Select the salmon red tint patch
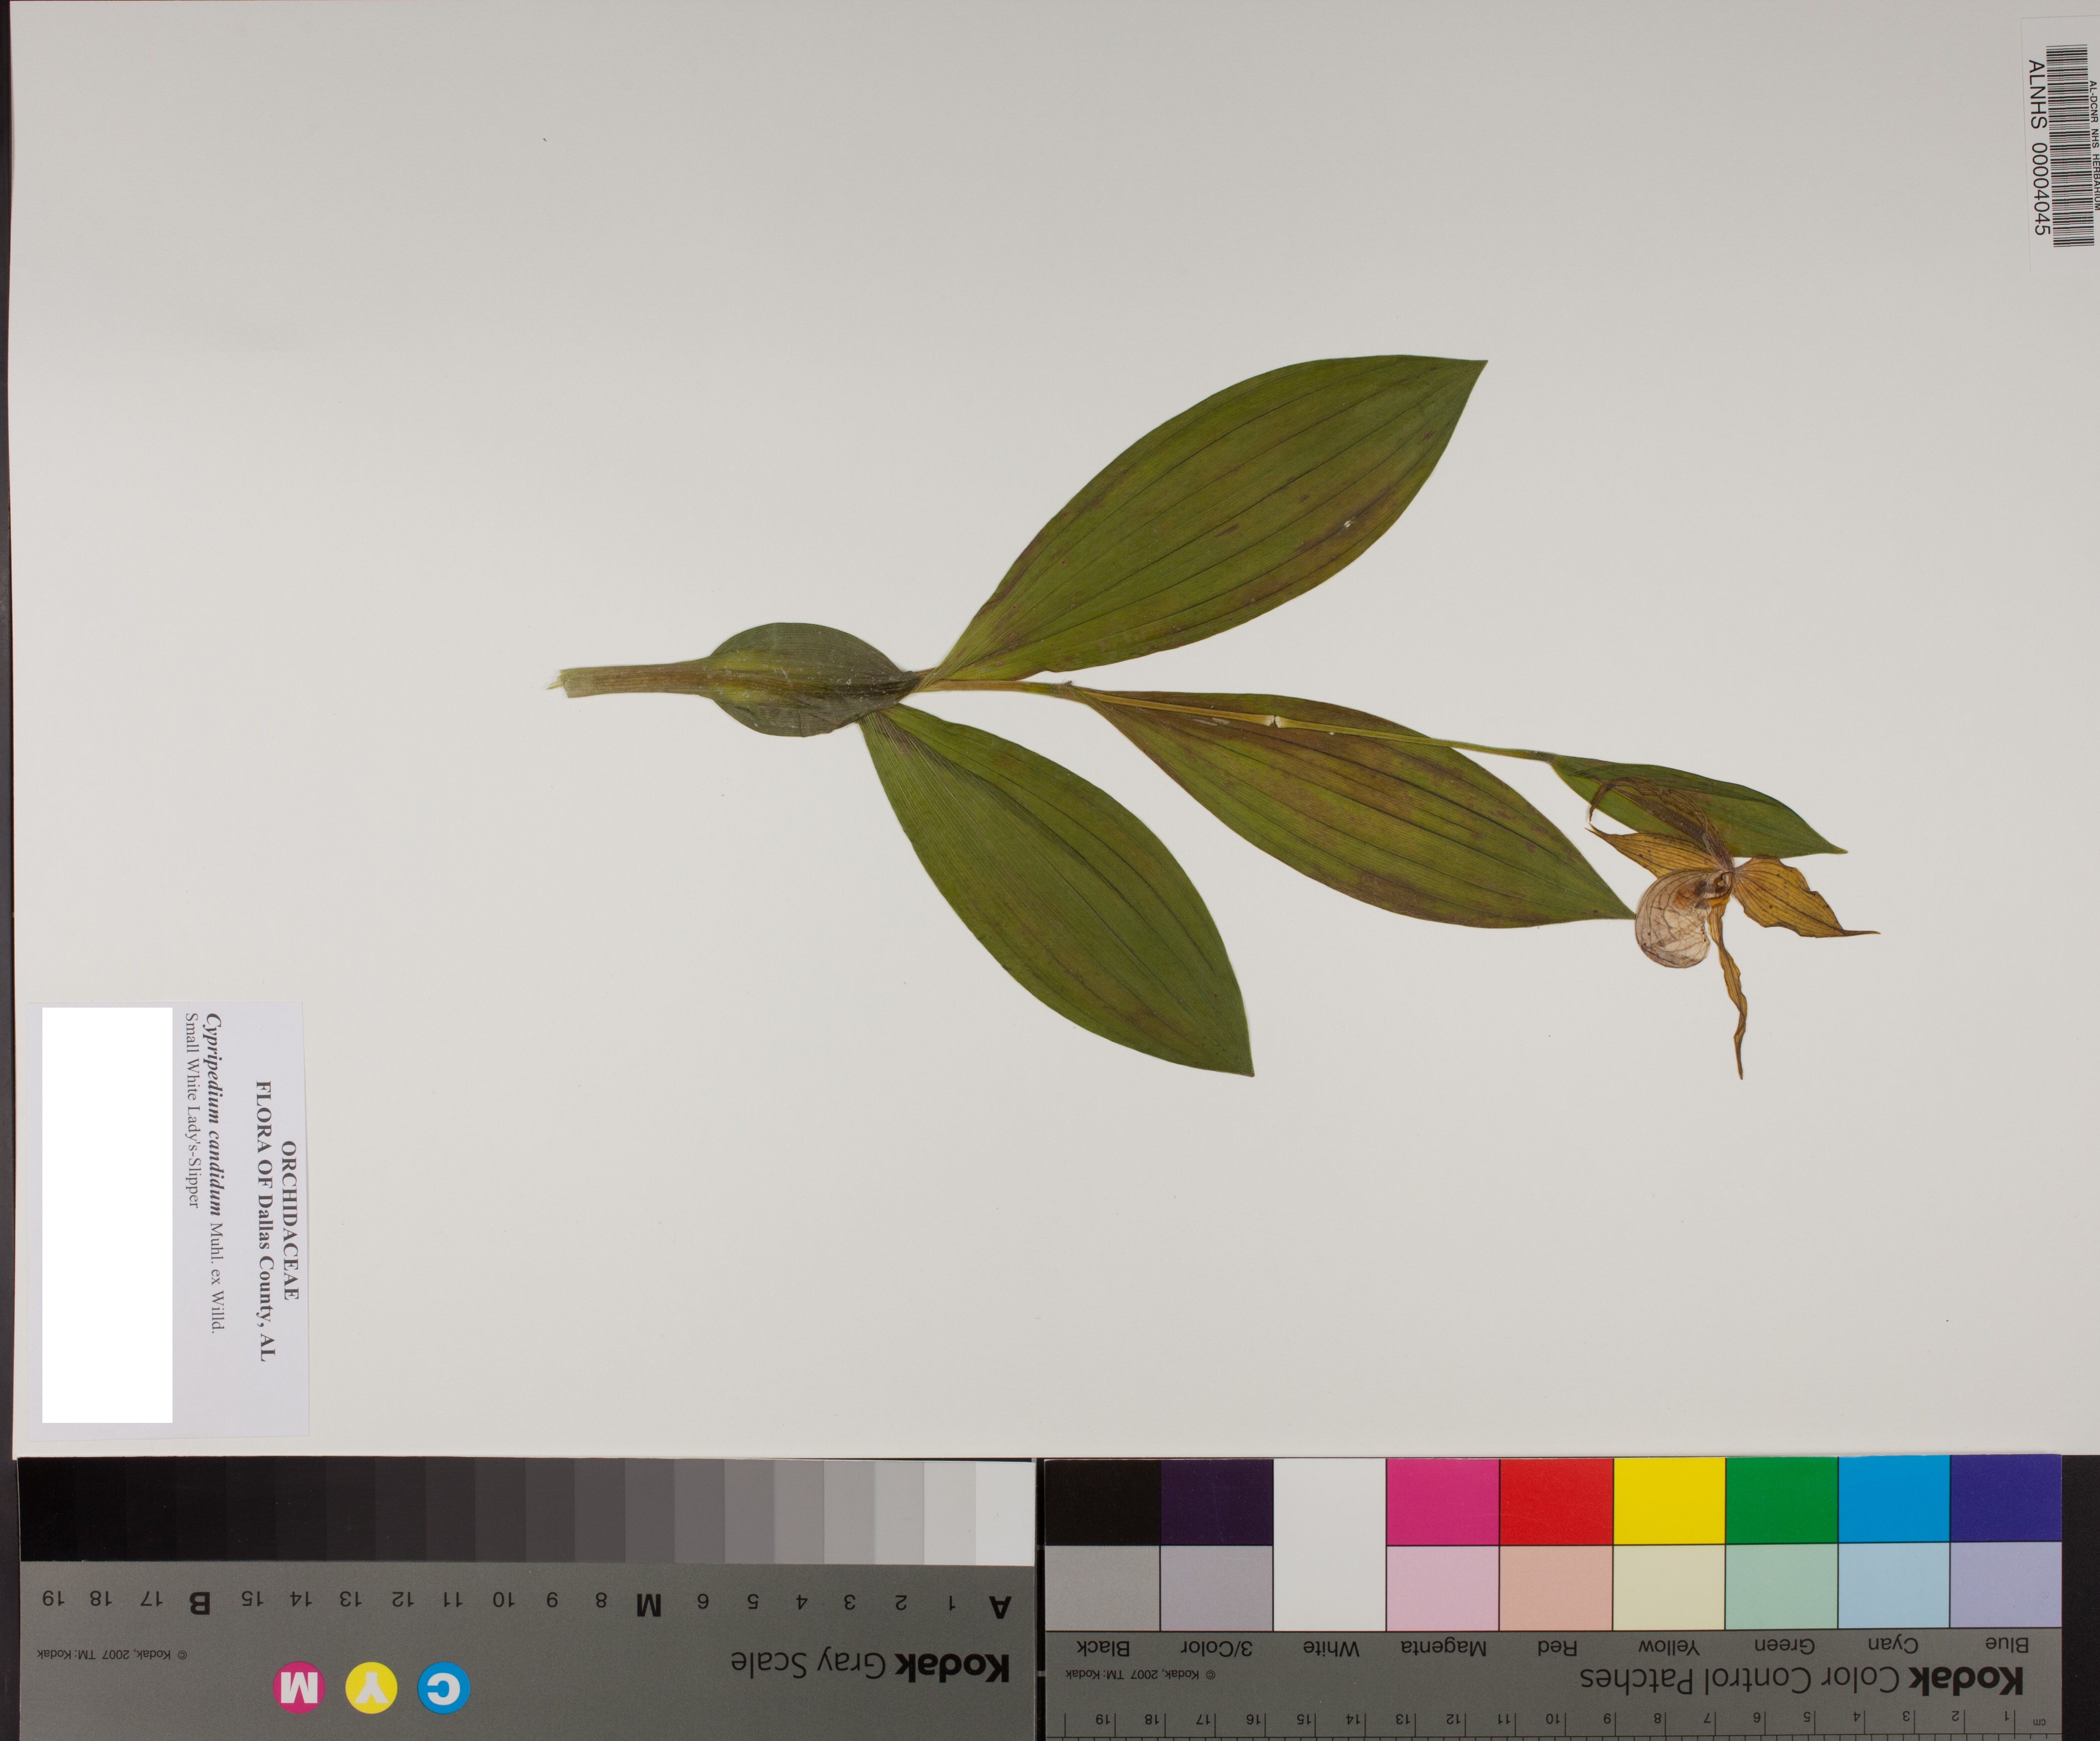Screen dimensions: 2100x1741 point(1556,1588)
